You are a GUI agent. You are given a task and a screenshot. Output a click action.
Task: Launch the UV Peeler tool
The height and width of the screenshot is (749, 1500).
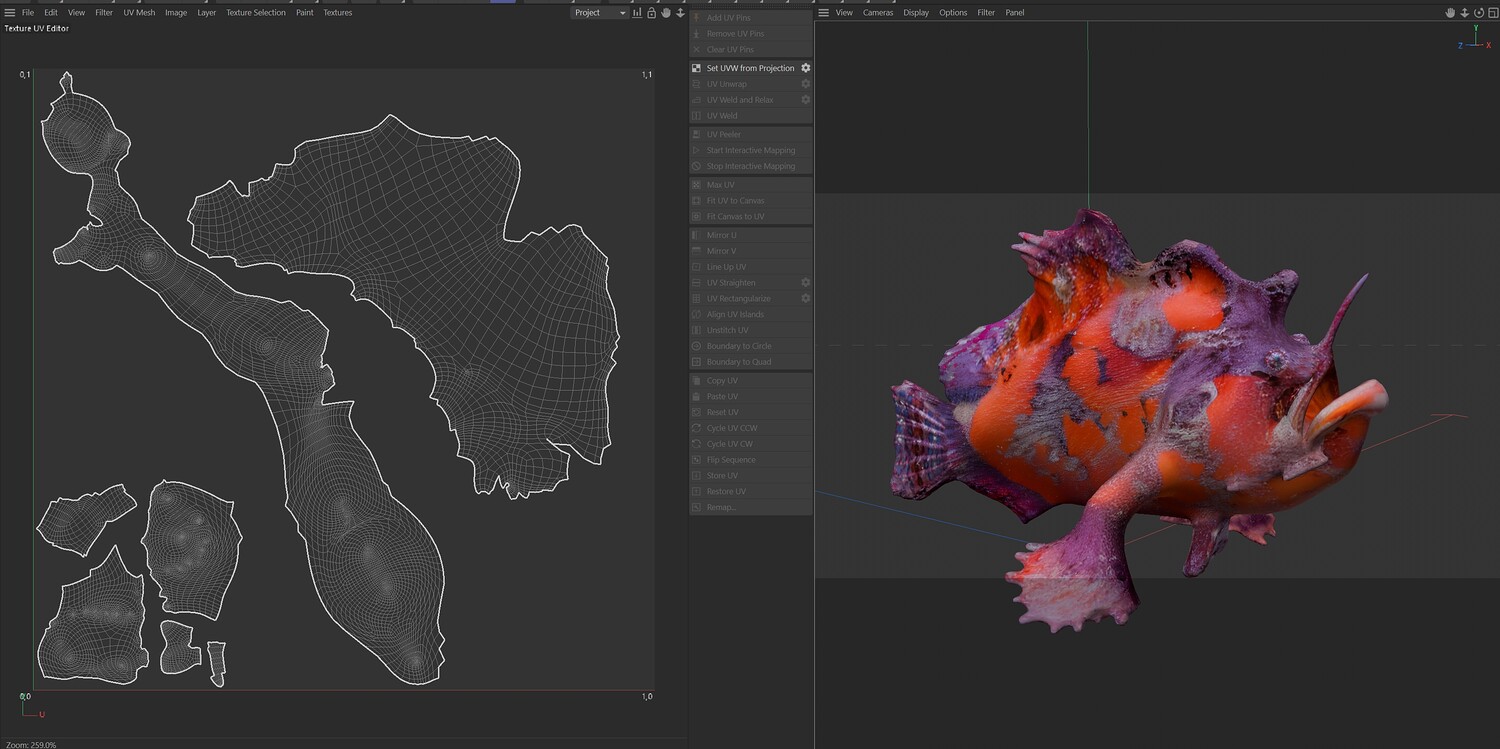click(x=751, y=135)
